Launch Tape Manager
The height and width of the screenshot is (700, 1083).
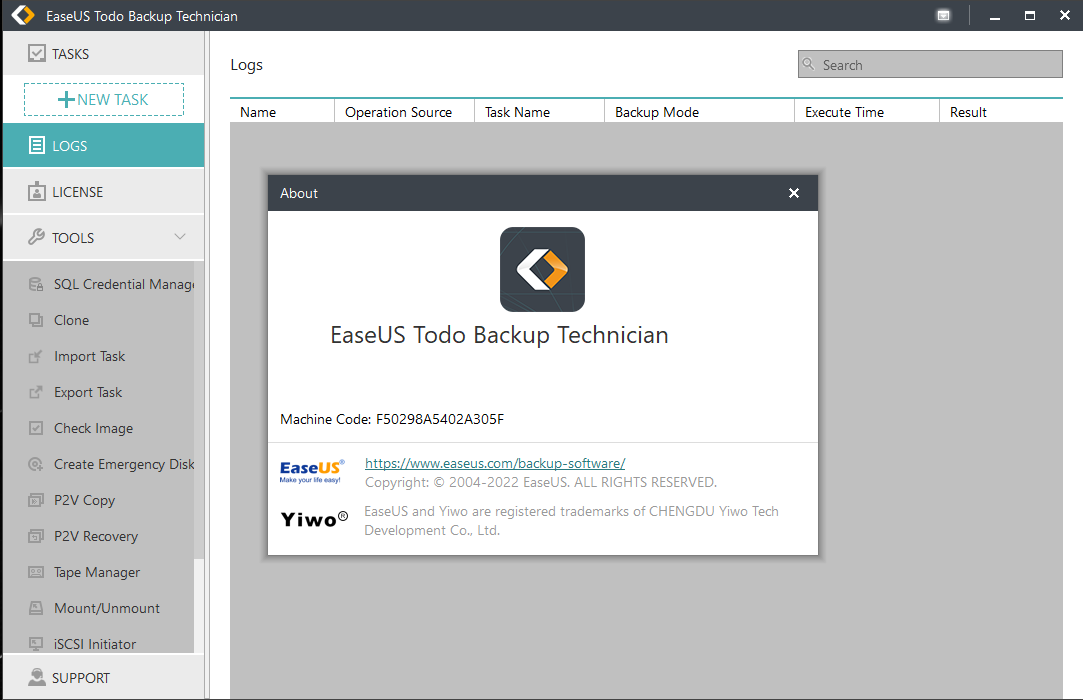(99, 571)
